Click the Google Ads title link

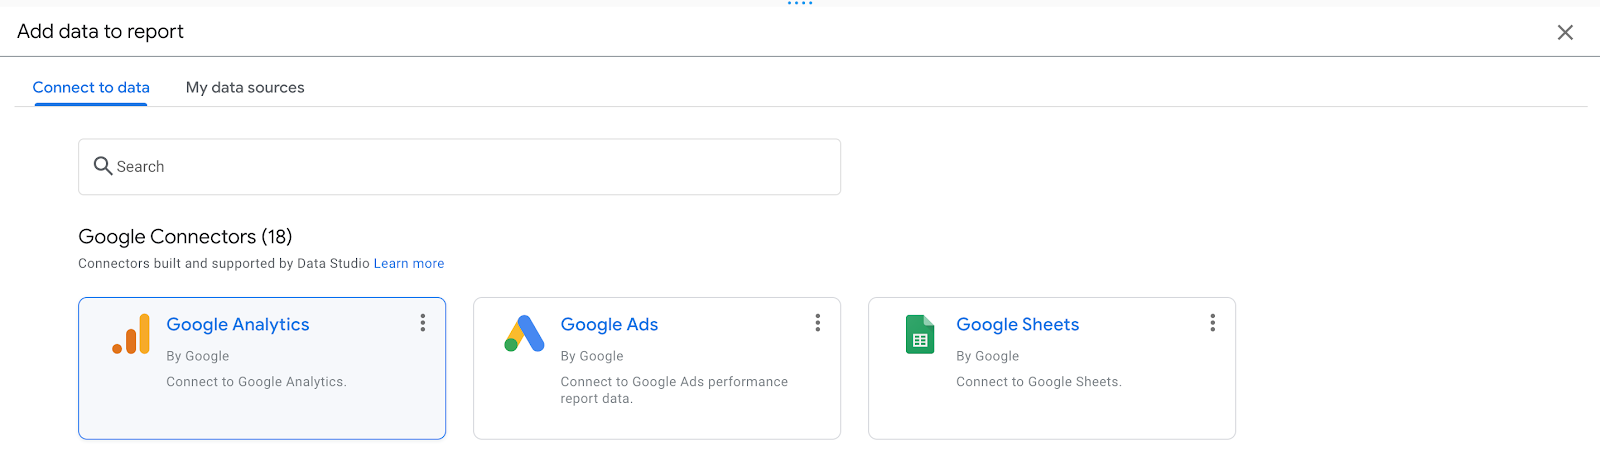(x=609, y=325)
